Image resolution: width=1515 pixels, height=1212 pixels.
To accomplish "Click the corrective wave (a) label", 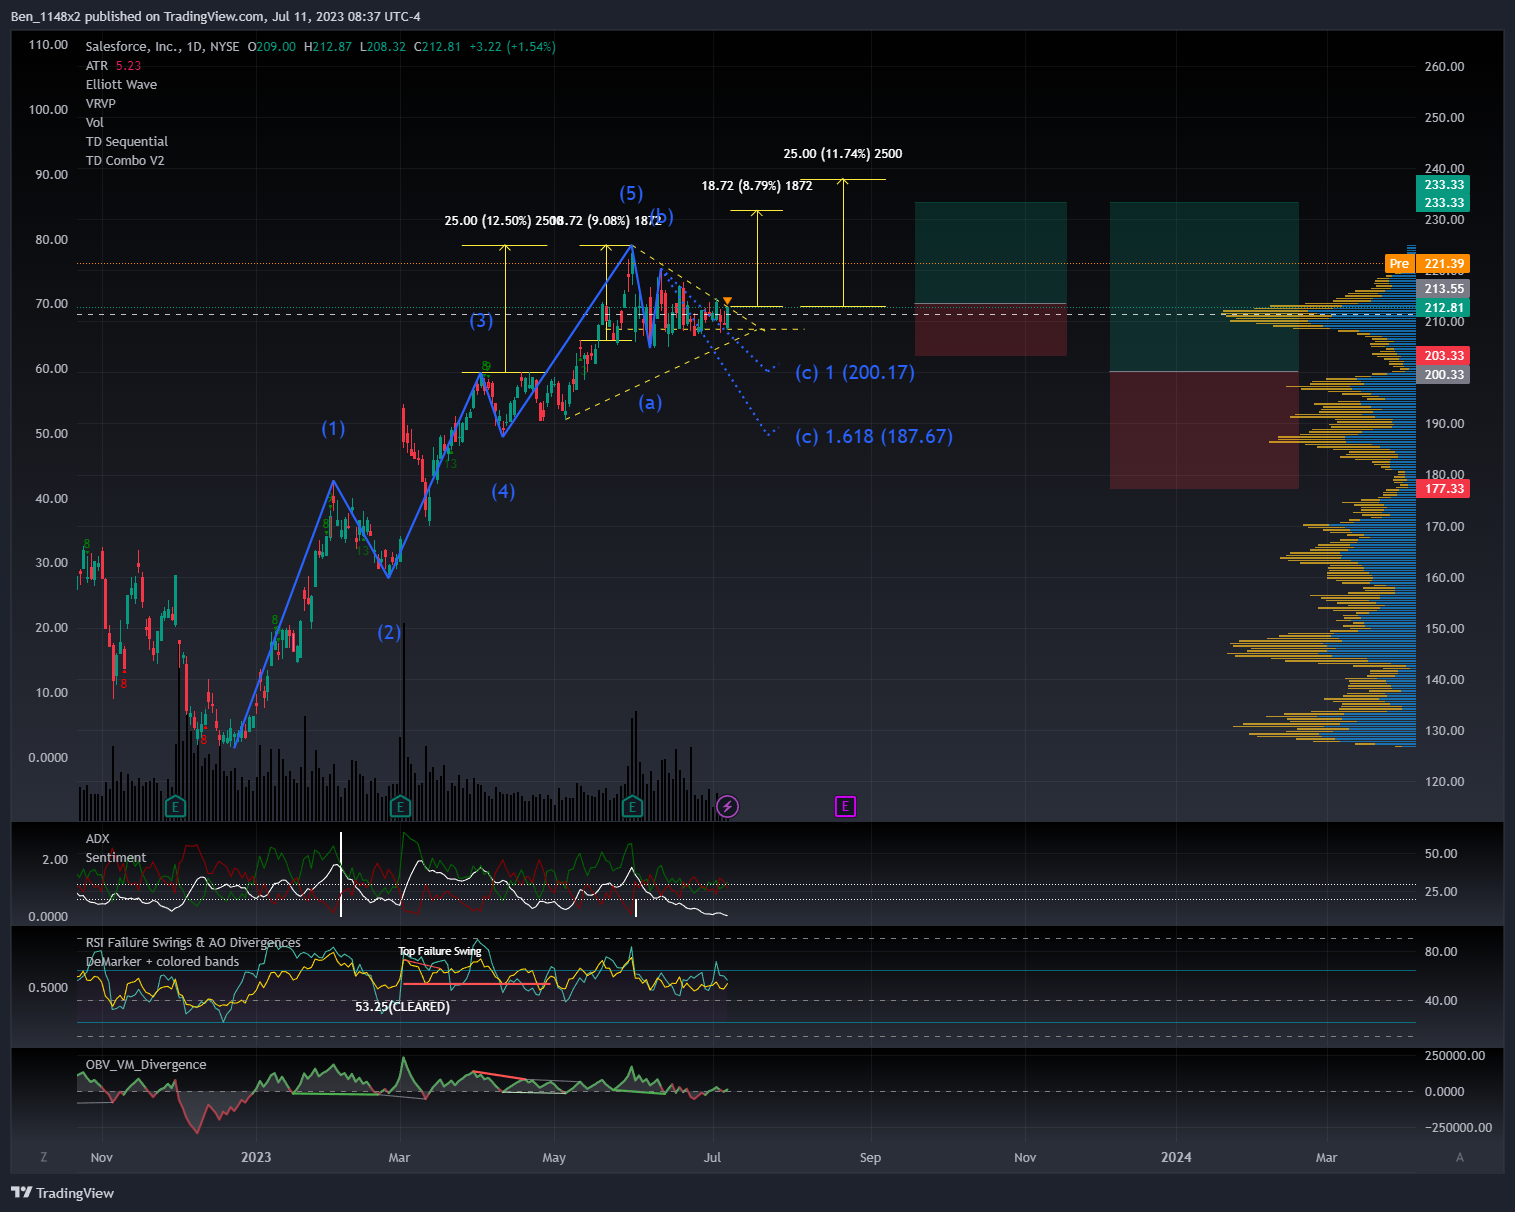I will point(651,402).
